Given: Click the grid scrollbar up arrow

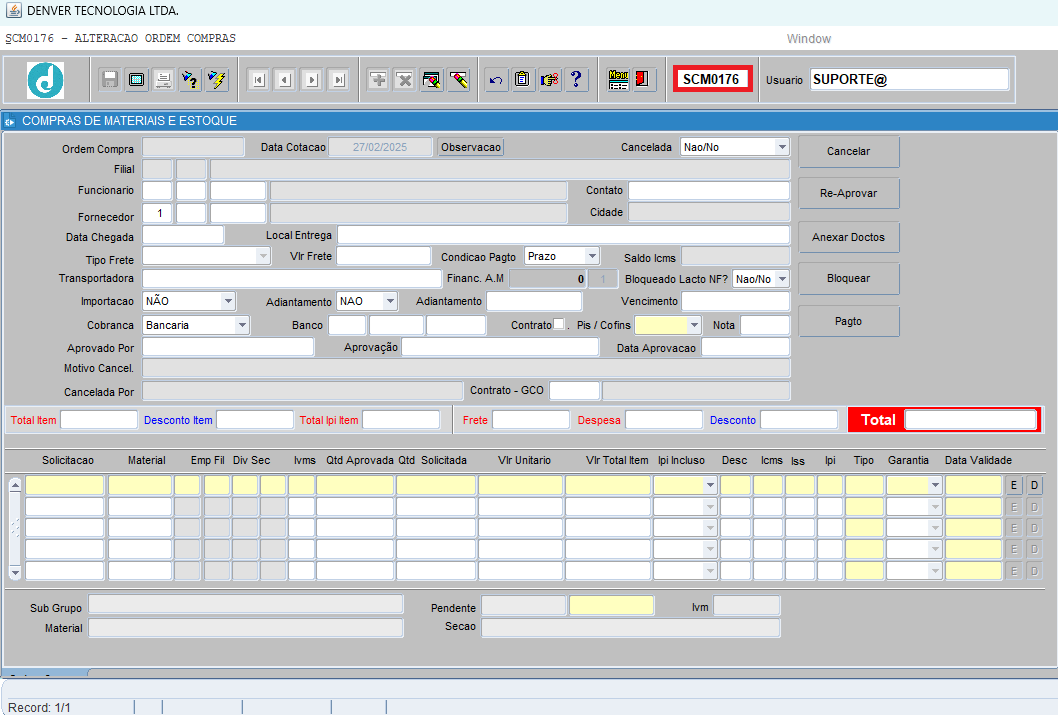Looking at the screenshot, I should coord(15,484).
